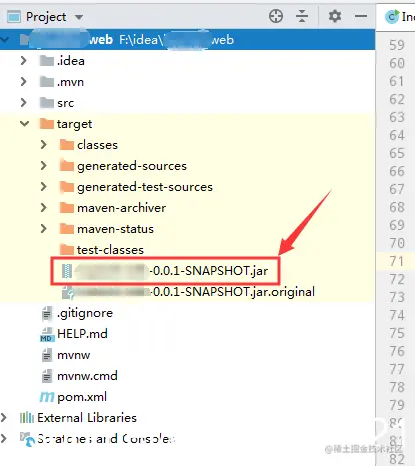The image size is (415, 466).
Task: Open the Project view dropdown
Action: click(x=79, y=17)
